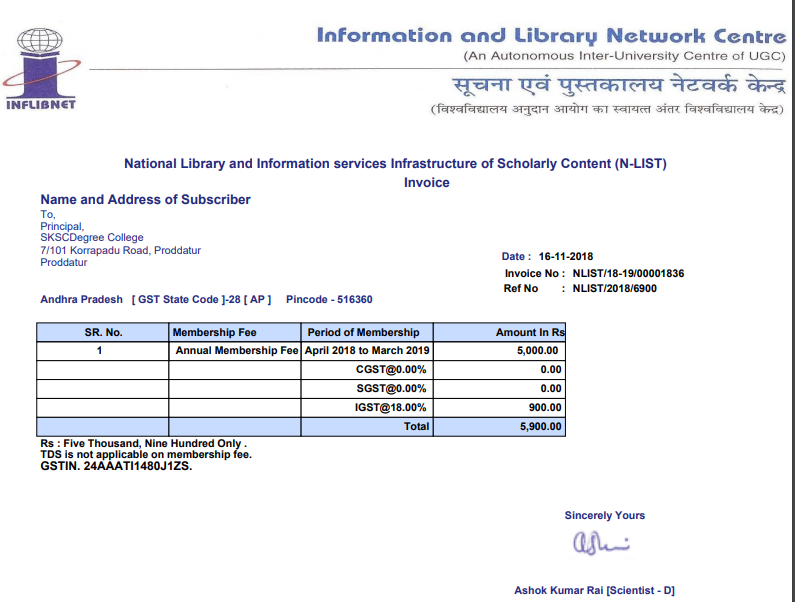This screenshot has width=795, height=602.
Task: Click '7/101 Korrapadu Road, Proddatur' address line
Action: click(121, 251)
